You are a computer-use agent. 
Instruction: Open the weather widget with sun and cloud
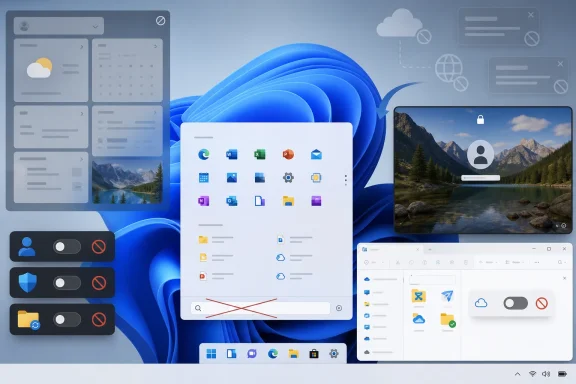click(51, 70)
